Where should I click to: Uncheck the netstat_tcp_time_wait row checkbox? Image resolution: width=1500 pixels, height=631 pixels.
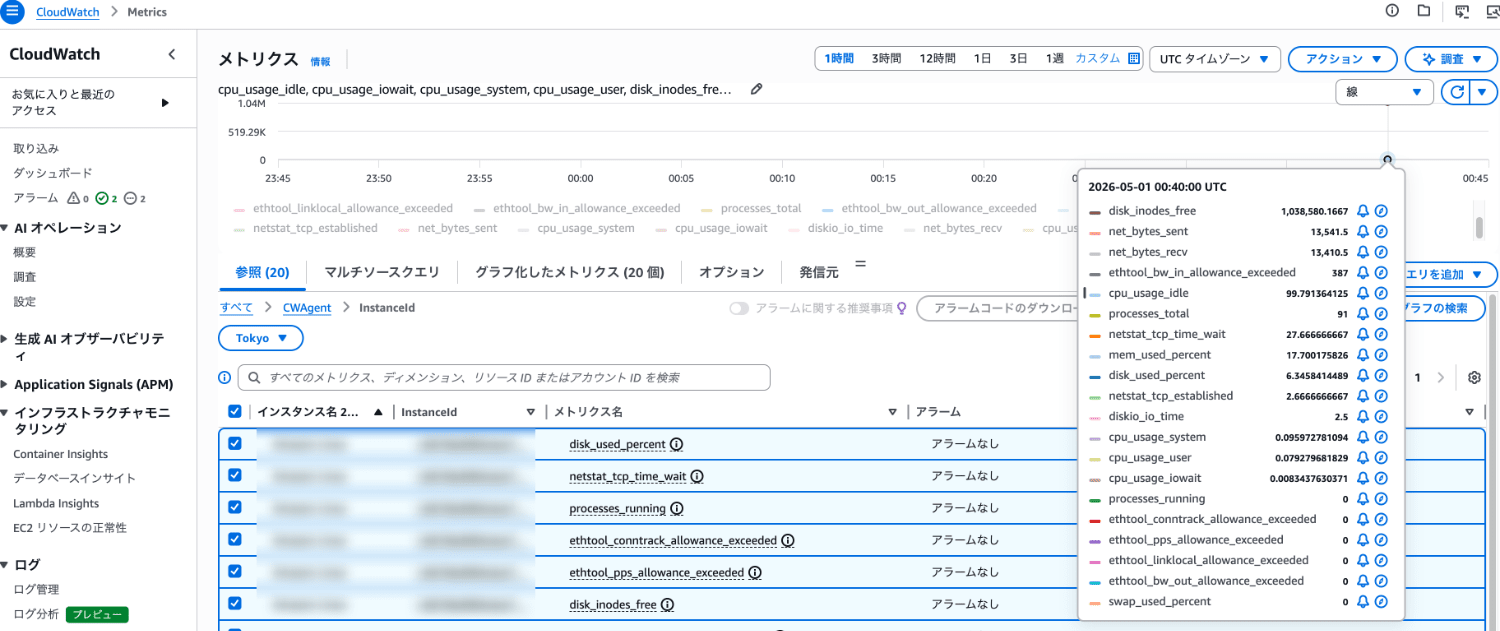[235, 475]
